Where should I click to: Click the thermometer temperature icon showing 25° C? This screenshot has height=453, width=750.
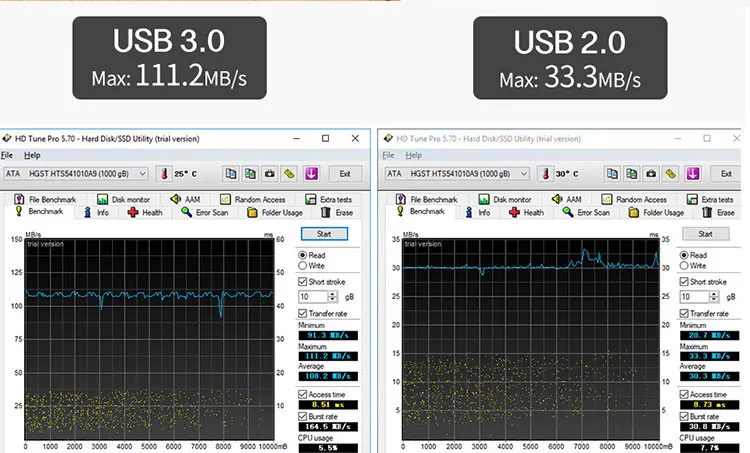coord(164,174)
